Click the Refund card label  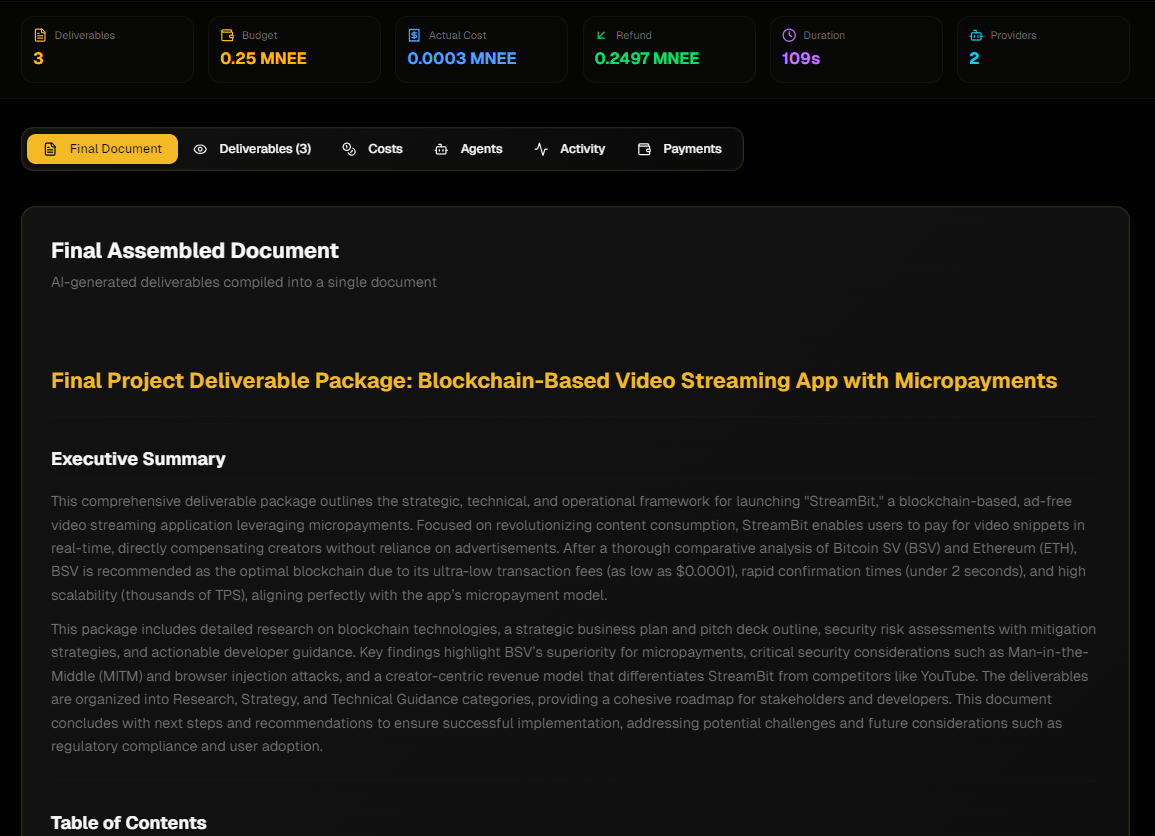pos(633,35)
